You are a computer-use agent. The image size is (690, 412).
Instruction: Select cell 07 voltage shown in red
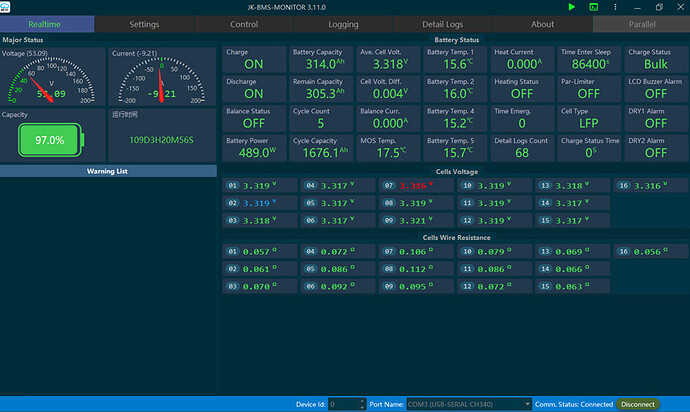point(413,186)
